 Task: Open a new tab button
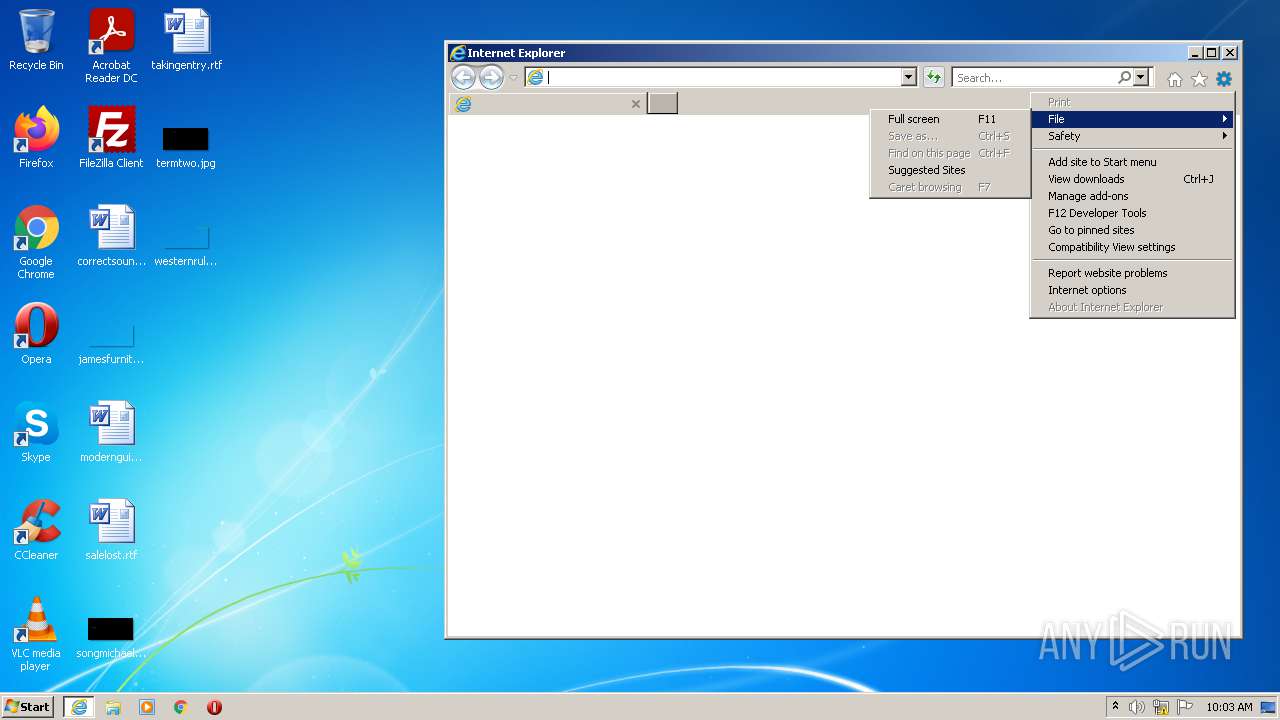662,103
